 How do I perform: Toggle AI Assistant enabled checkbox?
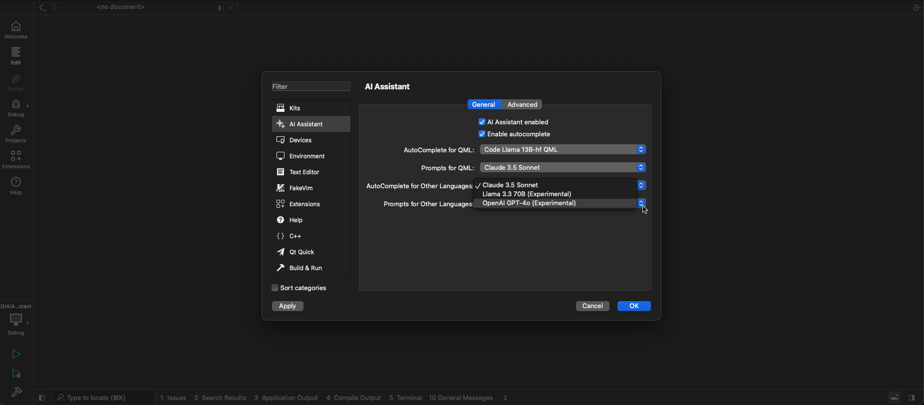(482, 122)
